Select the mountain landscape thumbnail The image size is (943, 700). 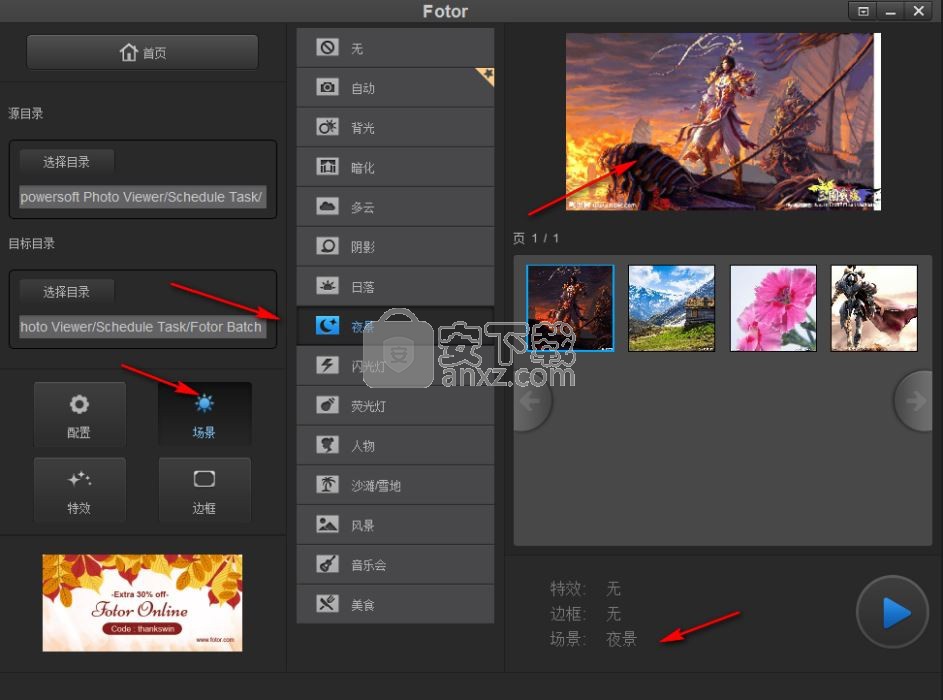click(672, 308)
